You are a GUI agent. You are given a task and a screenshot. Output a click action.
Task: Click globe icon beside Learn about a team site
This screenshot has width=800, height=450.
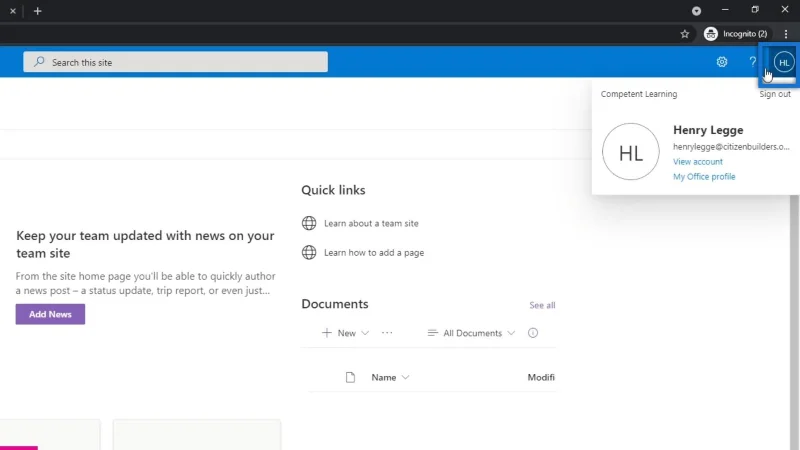click(309, 223)
